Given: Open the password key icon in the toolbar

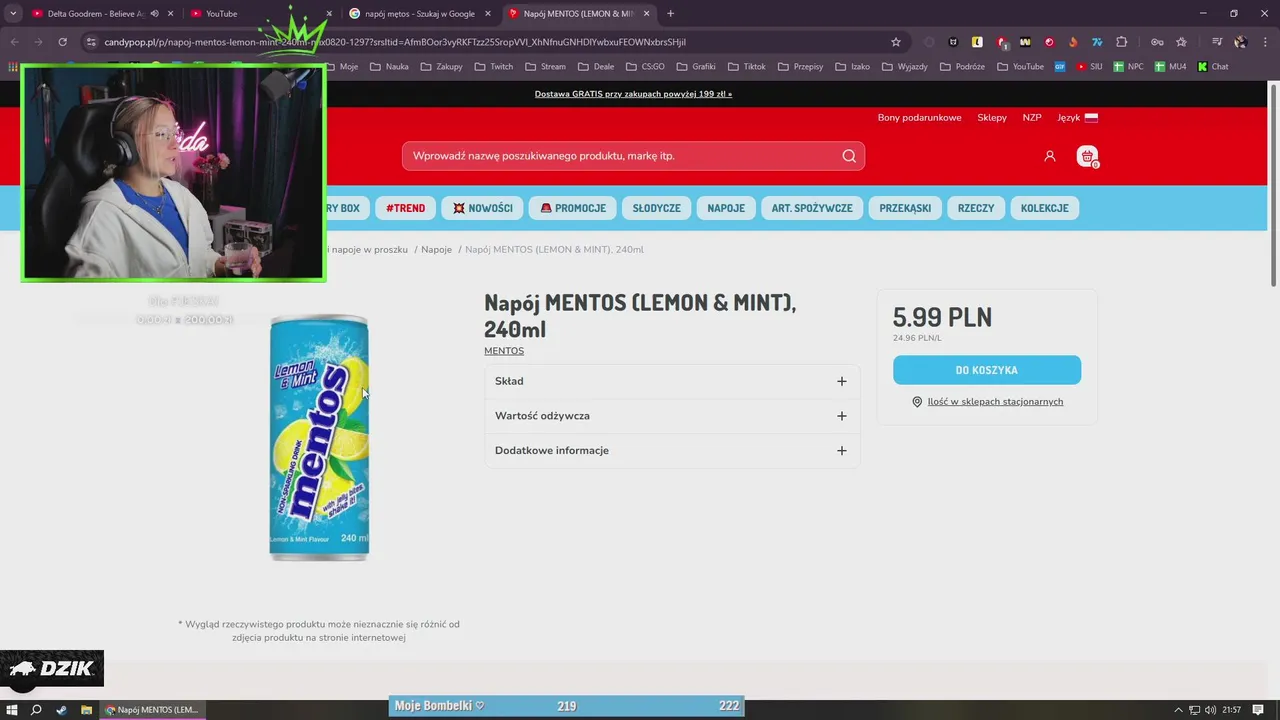Looking at the screenshot, I should pyautogui.click(x=1157, y=42).
